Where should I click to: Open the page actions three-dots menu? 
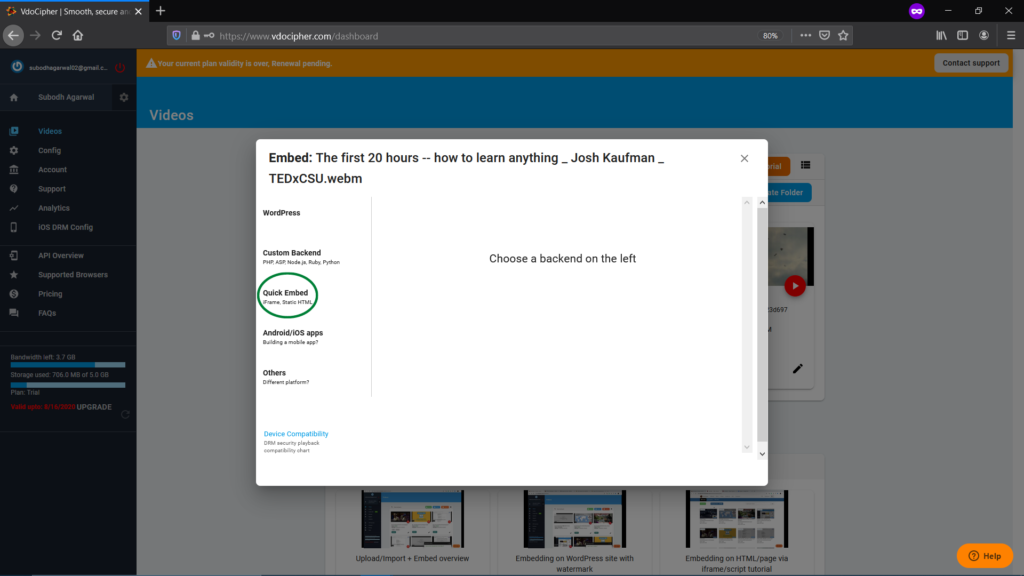805,35
